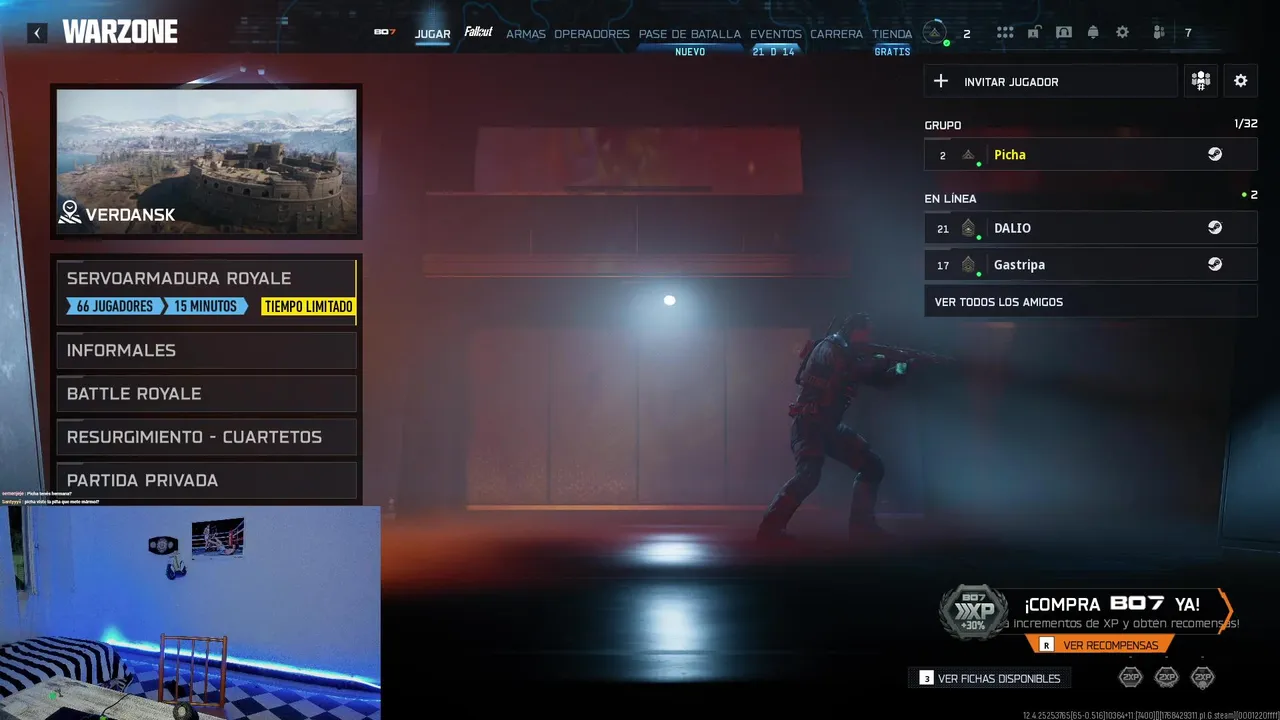Open the Fallout event tab
Viewport: 1280px width, 720px height.
click(x=478, y=32)
